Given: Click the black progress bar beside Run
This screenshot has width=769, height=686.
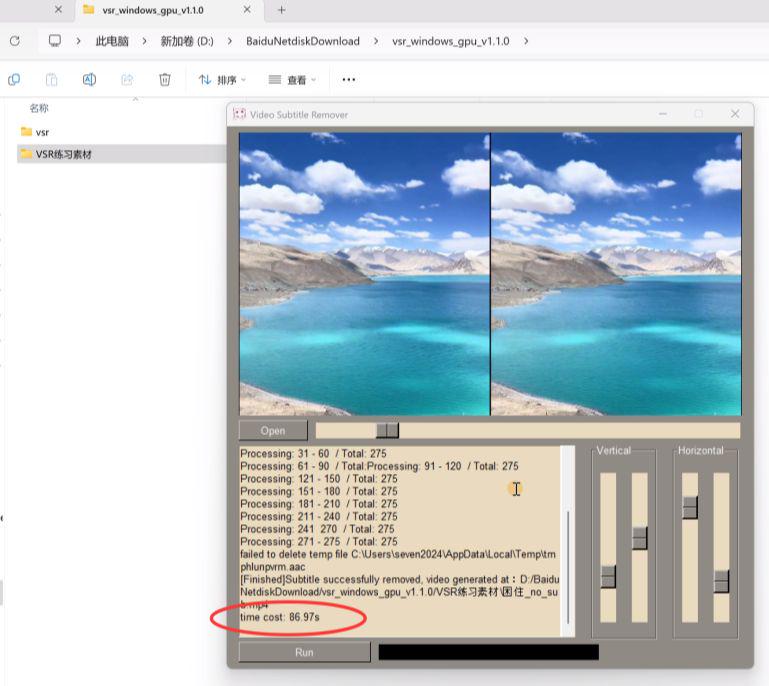Looking at the screenshot, I should (488, 652).
